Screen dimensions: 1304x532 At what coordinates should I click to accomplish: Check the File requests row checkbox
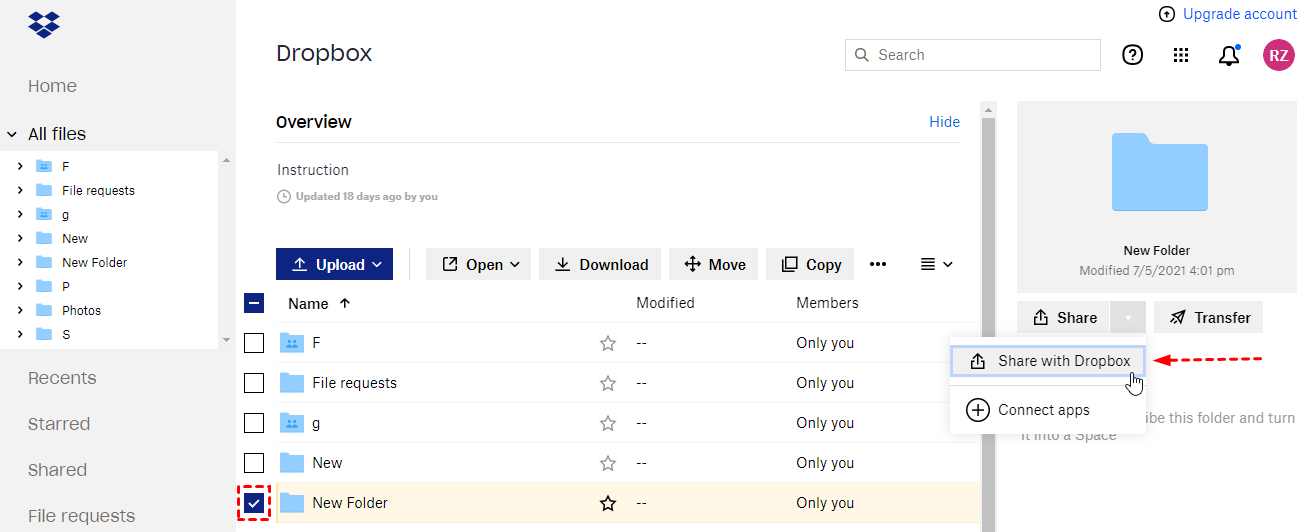click(254, 383)
